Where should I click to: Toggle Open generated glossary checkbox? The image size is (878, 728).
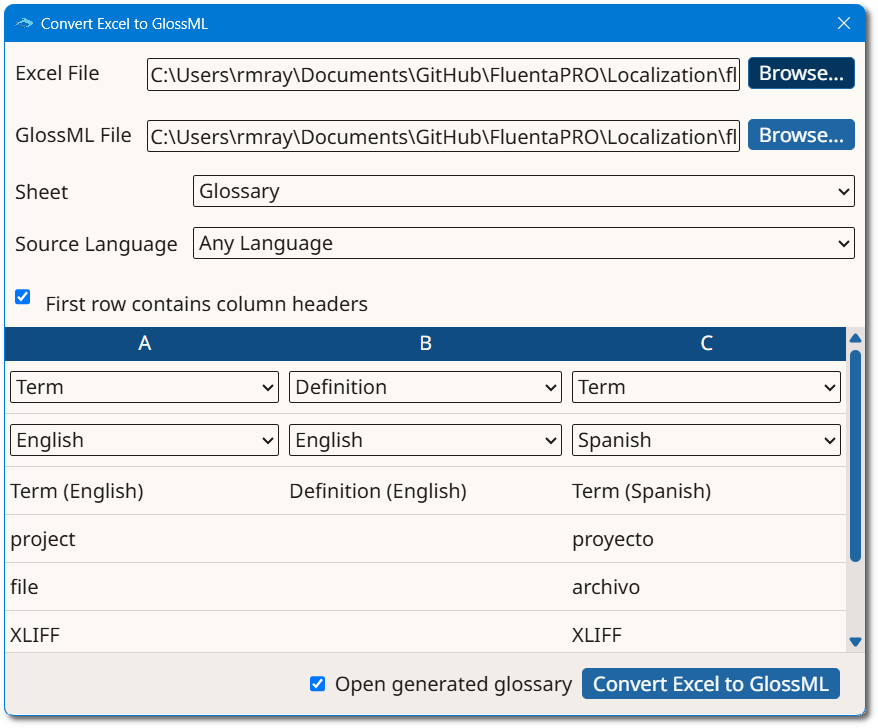pos(317,684)
